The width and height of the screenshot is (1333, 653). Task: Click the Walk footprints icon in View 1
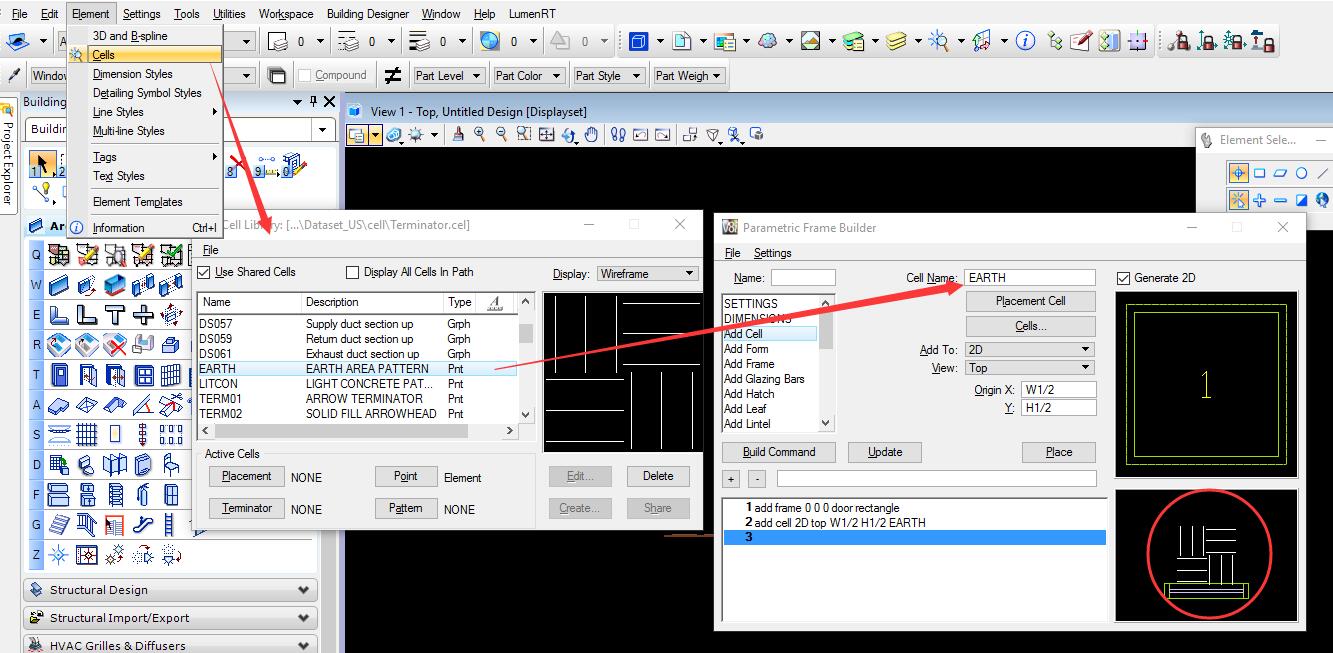point(618,135)
